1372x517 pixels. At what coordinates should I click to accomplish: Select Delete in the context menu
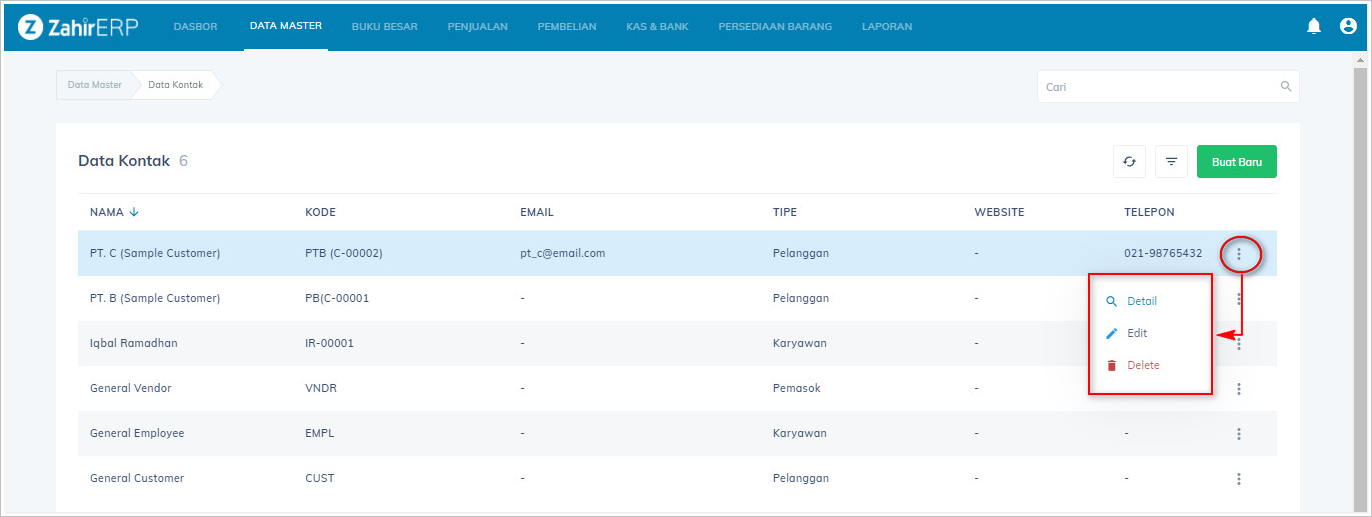[x=1143, y=365]
